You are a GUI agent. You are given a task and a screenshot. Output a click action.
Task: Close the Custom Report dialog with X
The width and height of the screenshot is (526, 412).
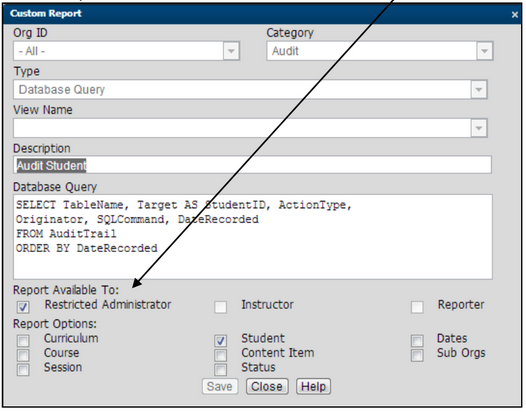(515, 15)
